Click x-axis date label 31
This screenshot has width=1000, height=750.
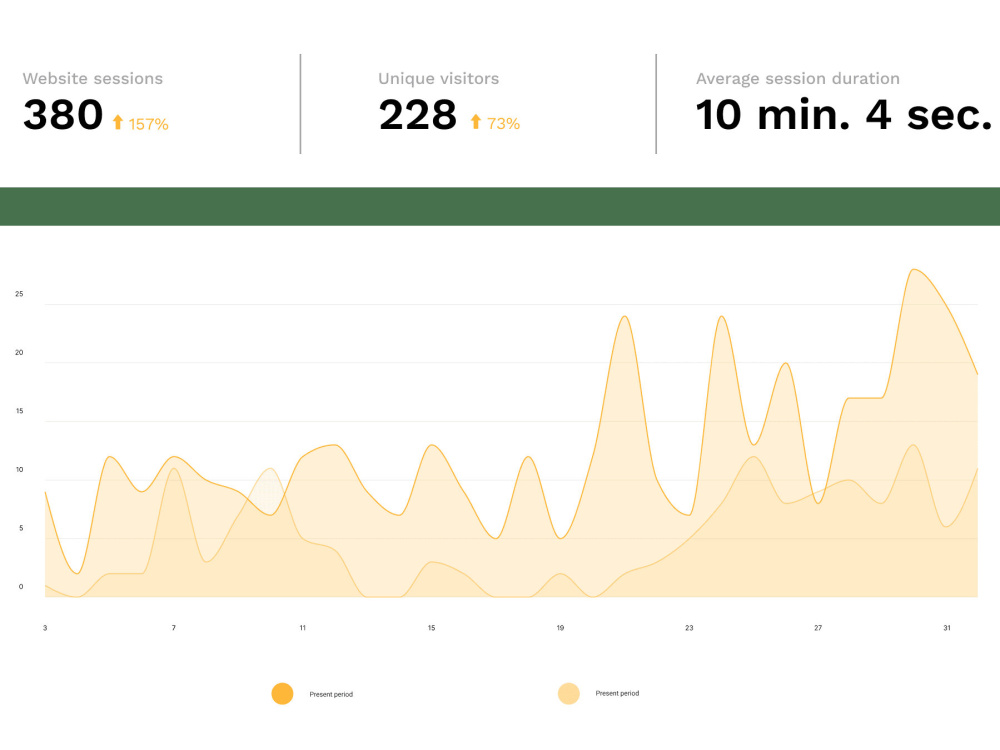pyautogui.click(x=946, y=628)
